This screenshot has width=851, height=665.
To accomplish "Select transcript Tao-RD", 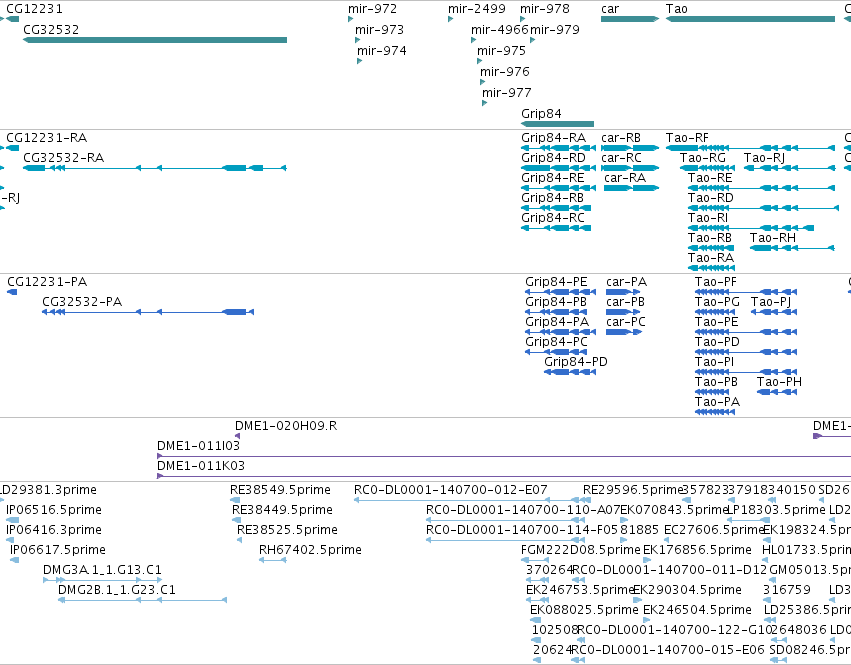I will (x=764, y=208).
